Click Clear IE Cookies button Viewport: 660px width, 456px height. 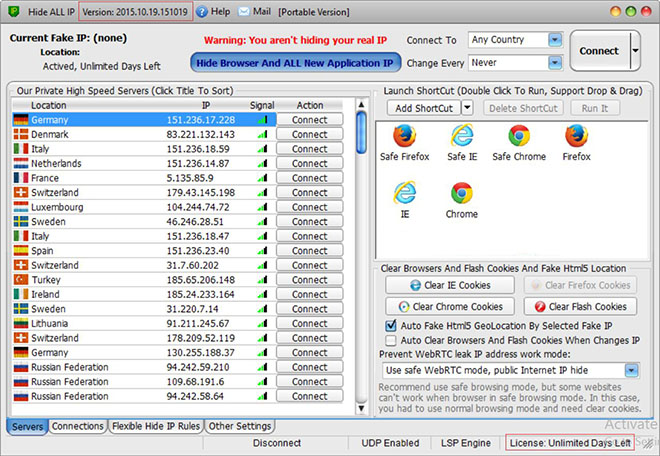tap(450, 285)
